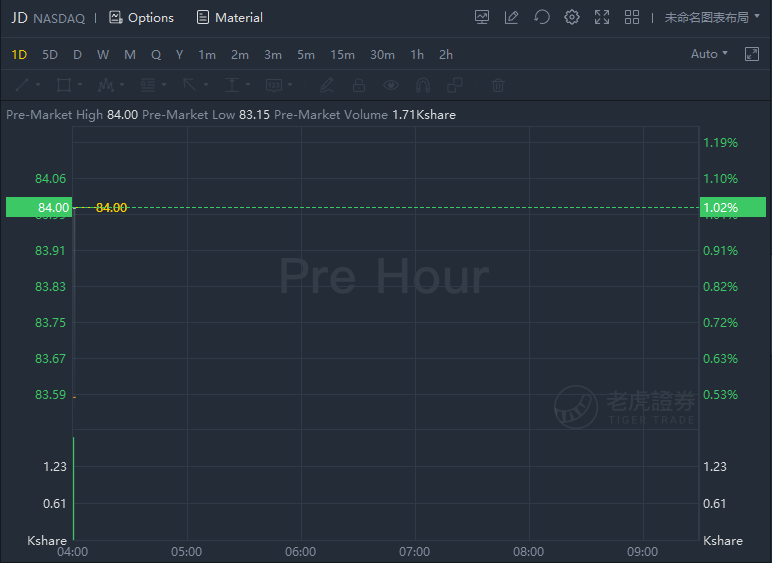
Task: Toggle the magnet snap mode
Action: (x=423, y=85)
